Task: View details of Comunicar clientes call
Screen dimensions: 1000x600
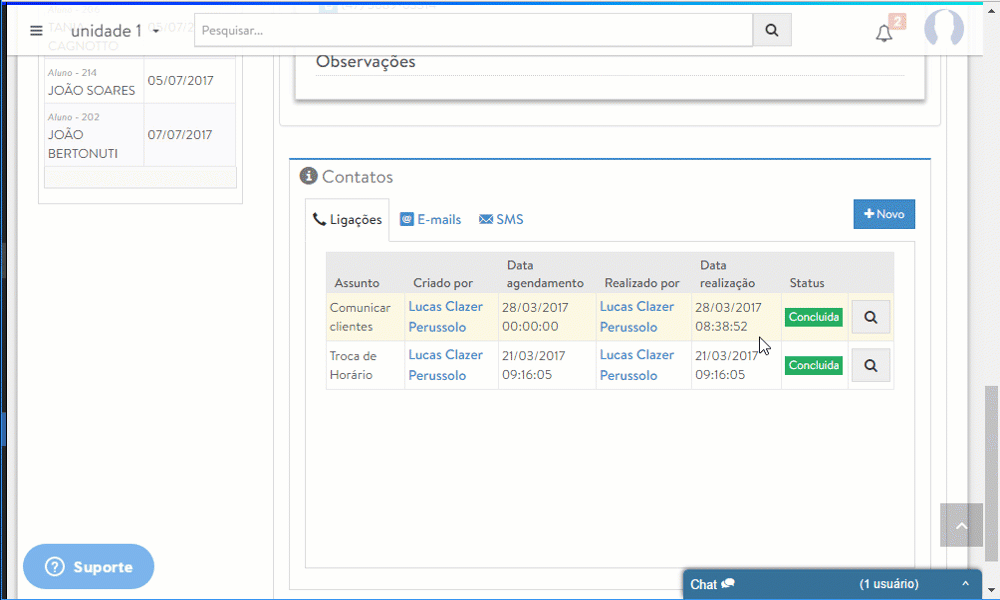Action: point(870,317)
